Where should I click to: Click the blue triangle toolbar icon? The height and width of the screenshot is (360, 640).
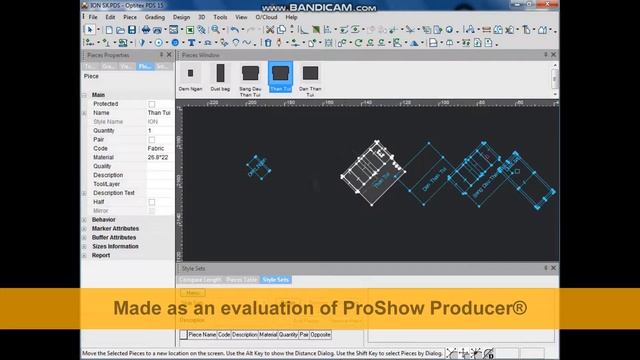(x=414, y=43)
